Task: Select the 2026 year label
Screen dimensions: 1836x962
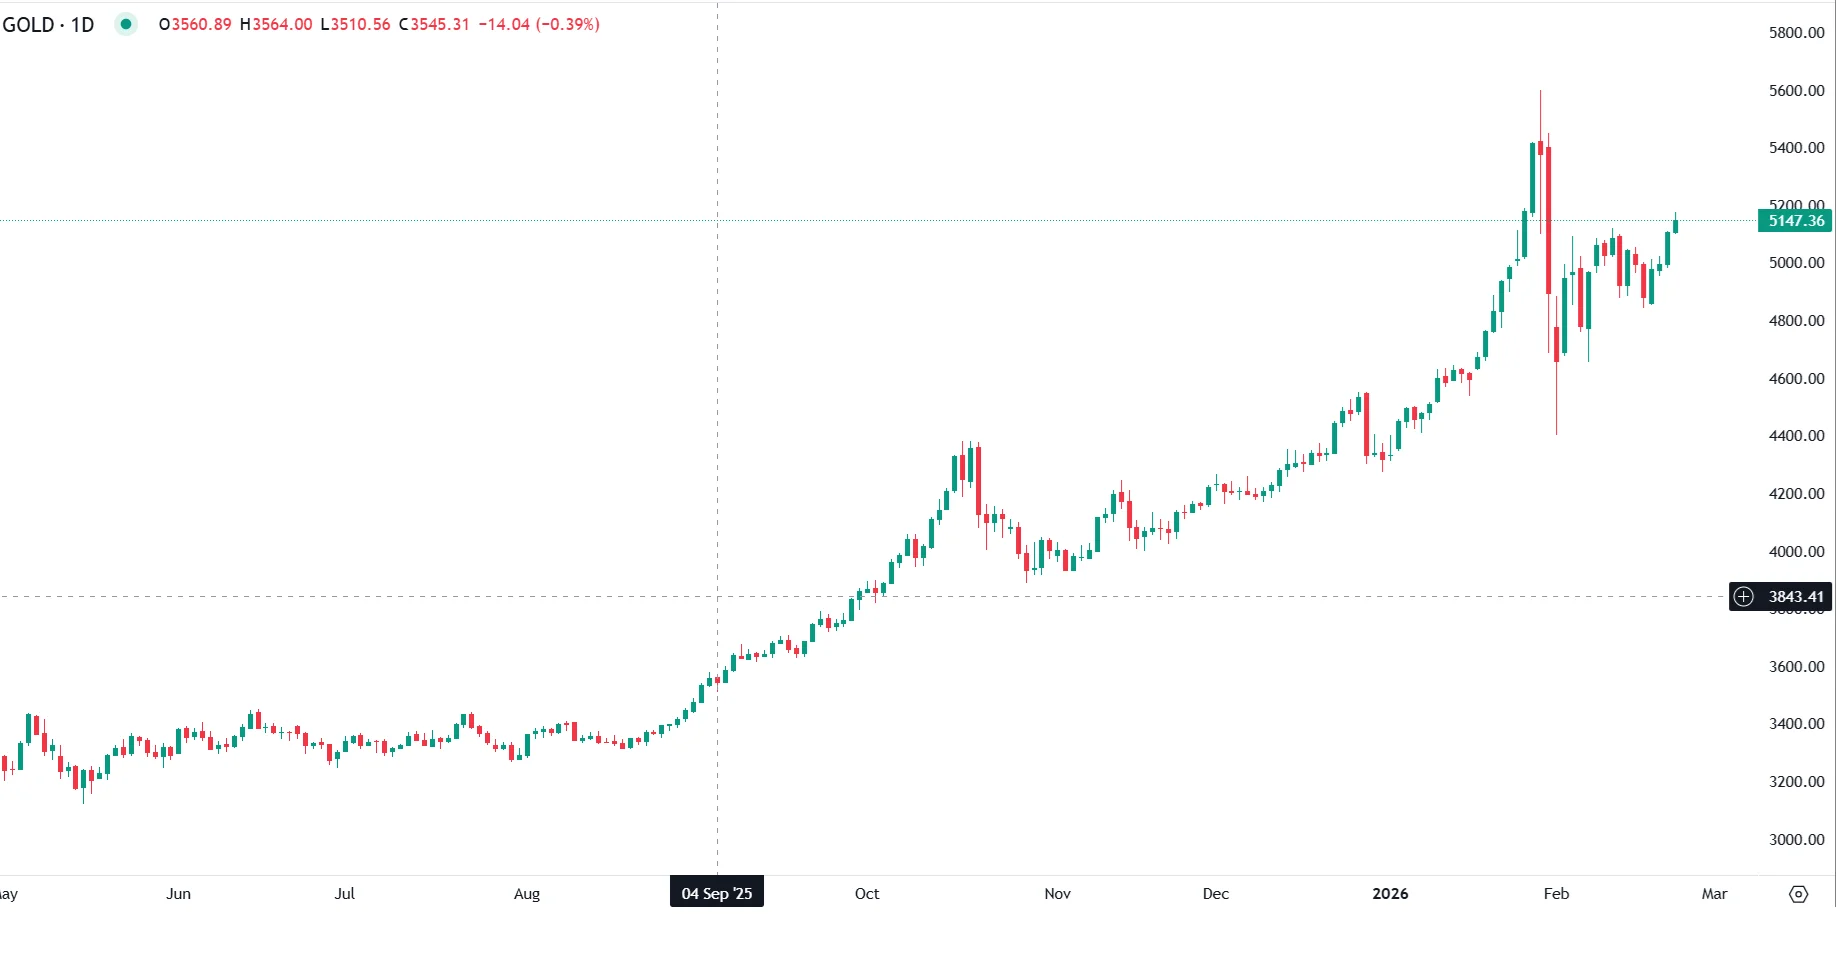Action: 1390,893
